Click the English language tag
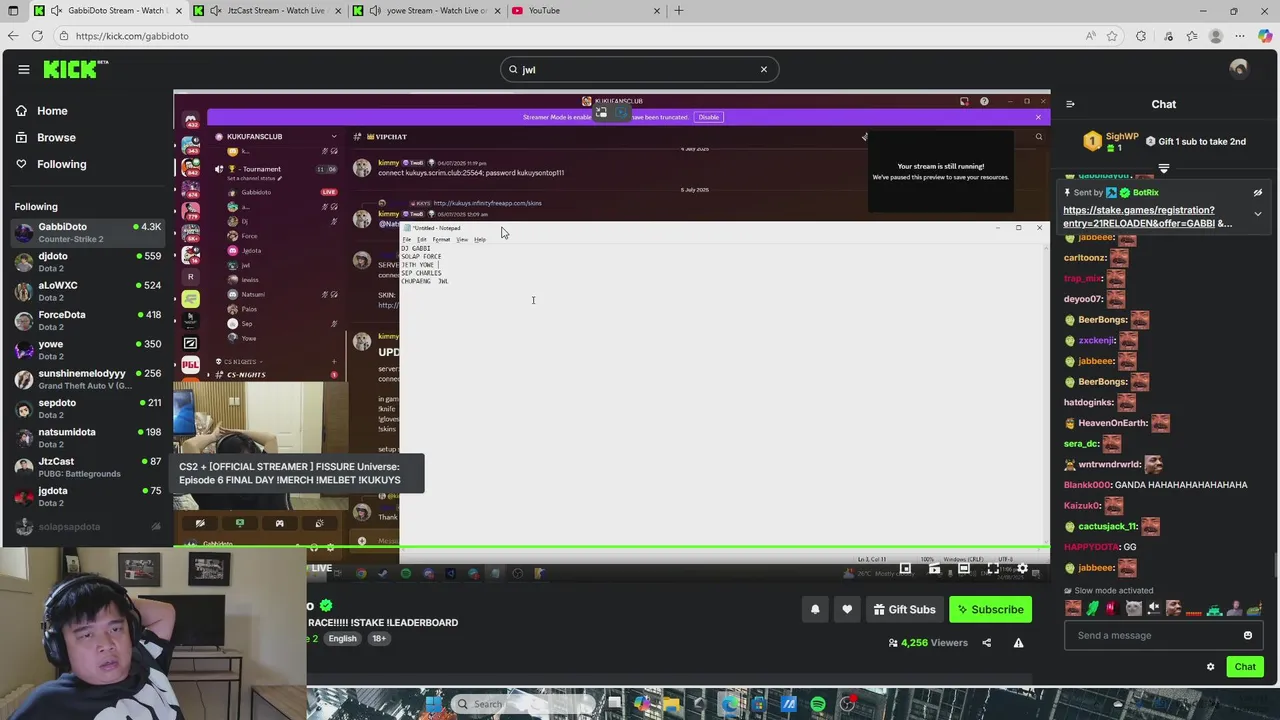This screenshot has height=720, width=1280. coord(342,639)
